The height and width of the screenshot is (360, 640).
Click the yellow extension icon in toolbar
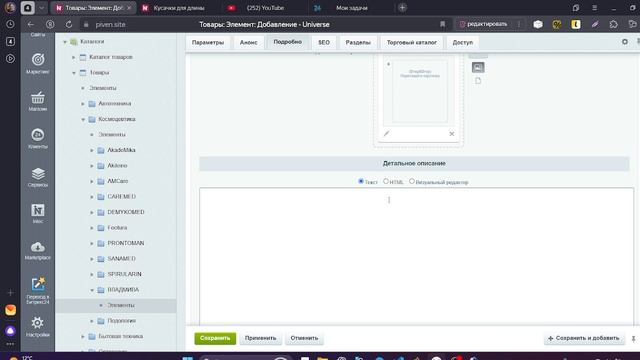coord(576,24)
